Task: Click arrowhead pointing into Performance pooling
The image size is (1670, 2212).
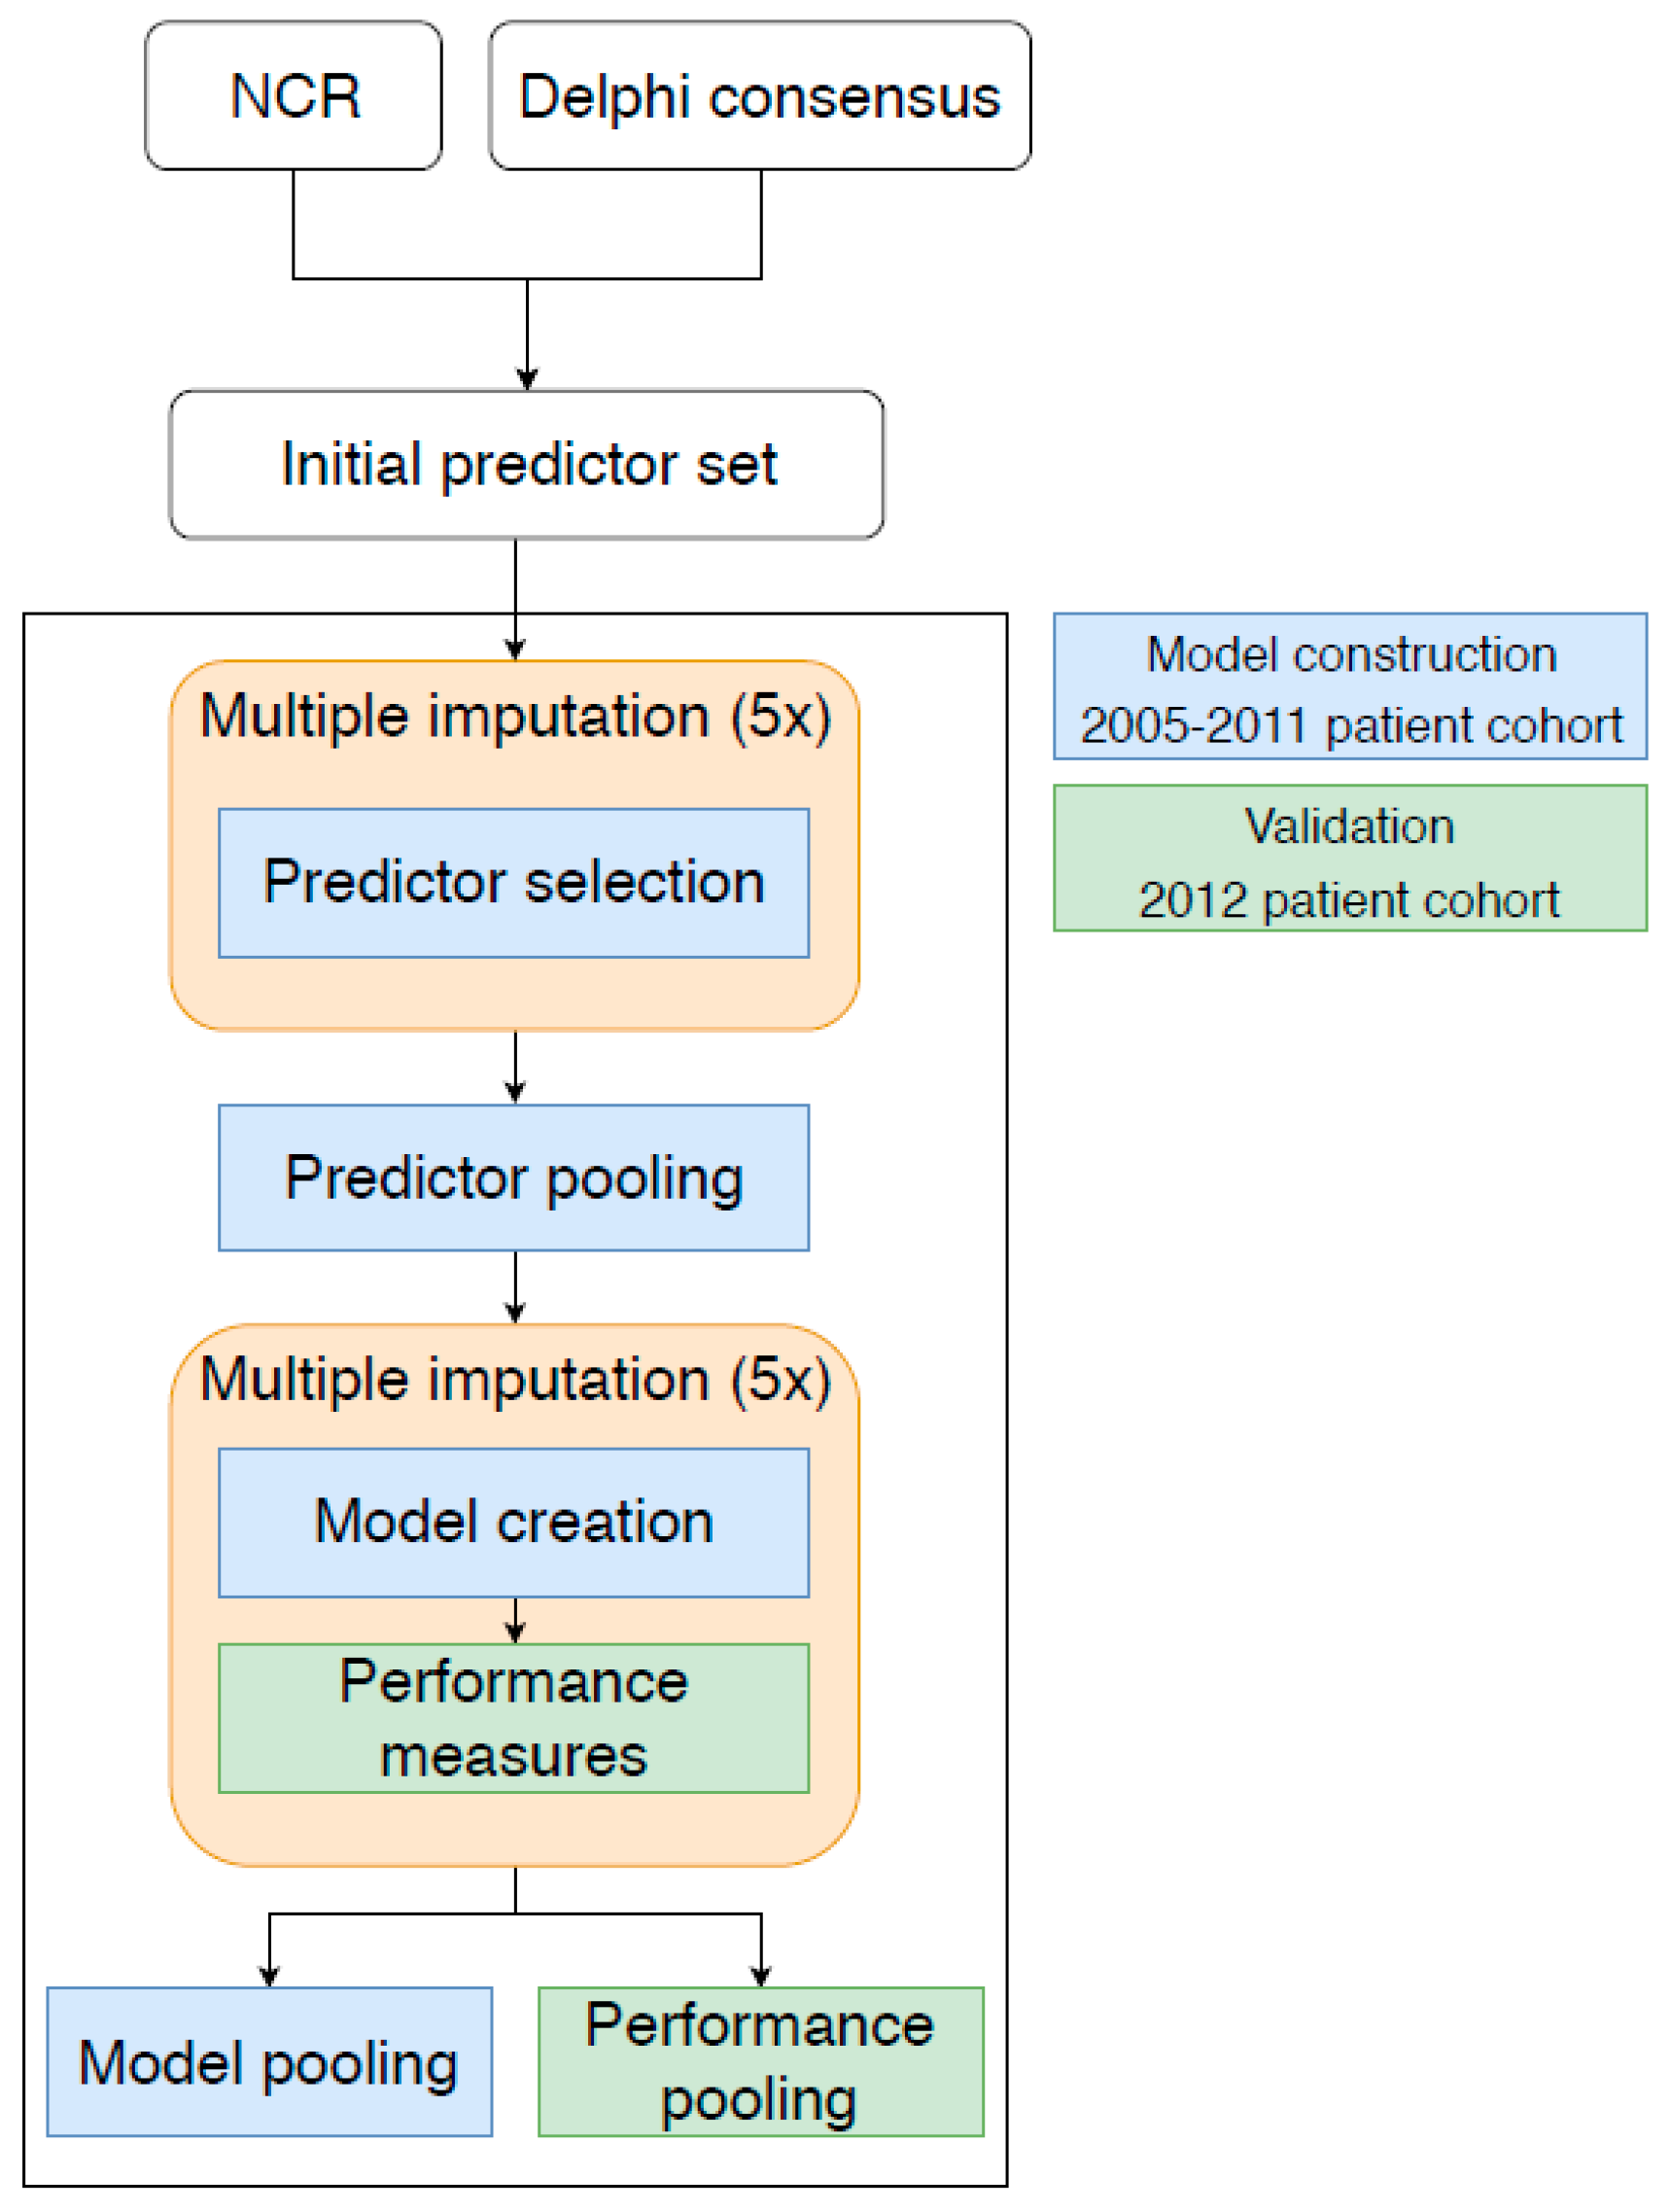Action: (761, 1976)
